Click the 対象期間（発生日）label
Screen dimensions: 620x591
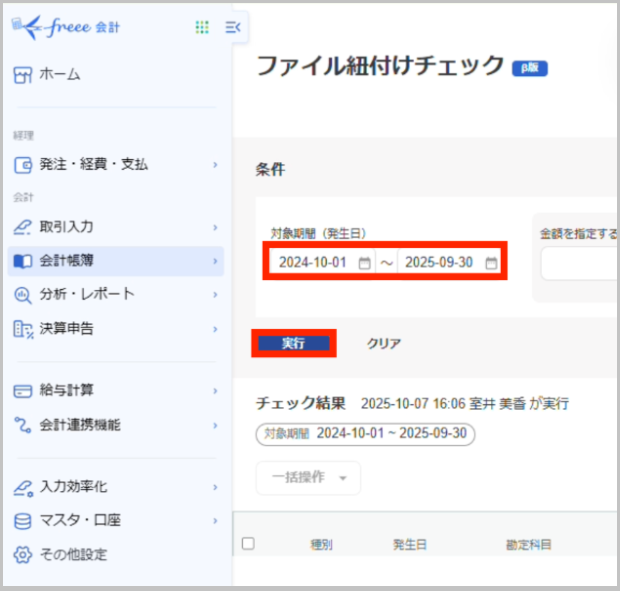pos(318,234)
